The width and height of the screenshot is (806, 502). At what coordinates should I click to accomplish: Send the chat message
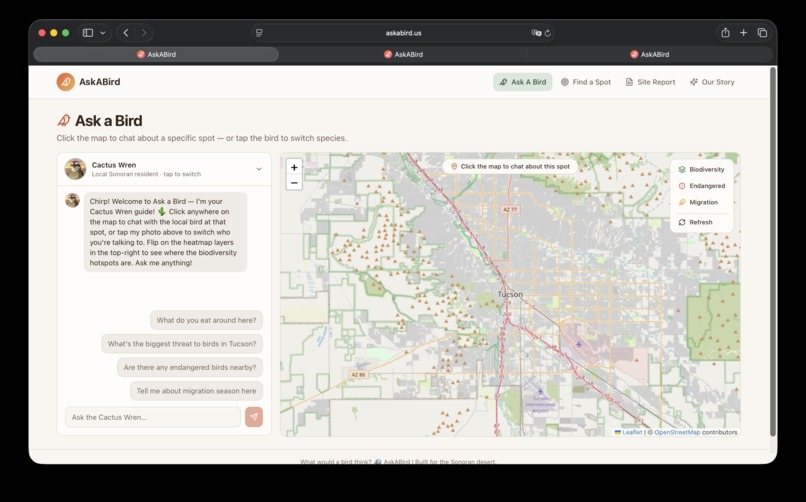pyautogui.click(x=254, y=417)
